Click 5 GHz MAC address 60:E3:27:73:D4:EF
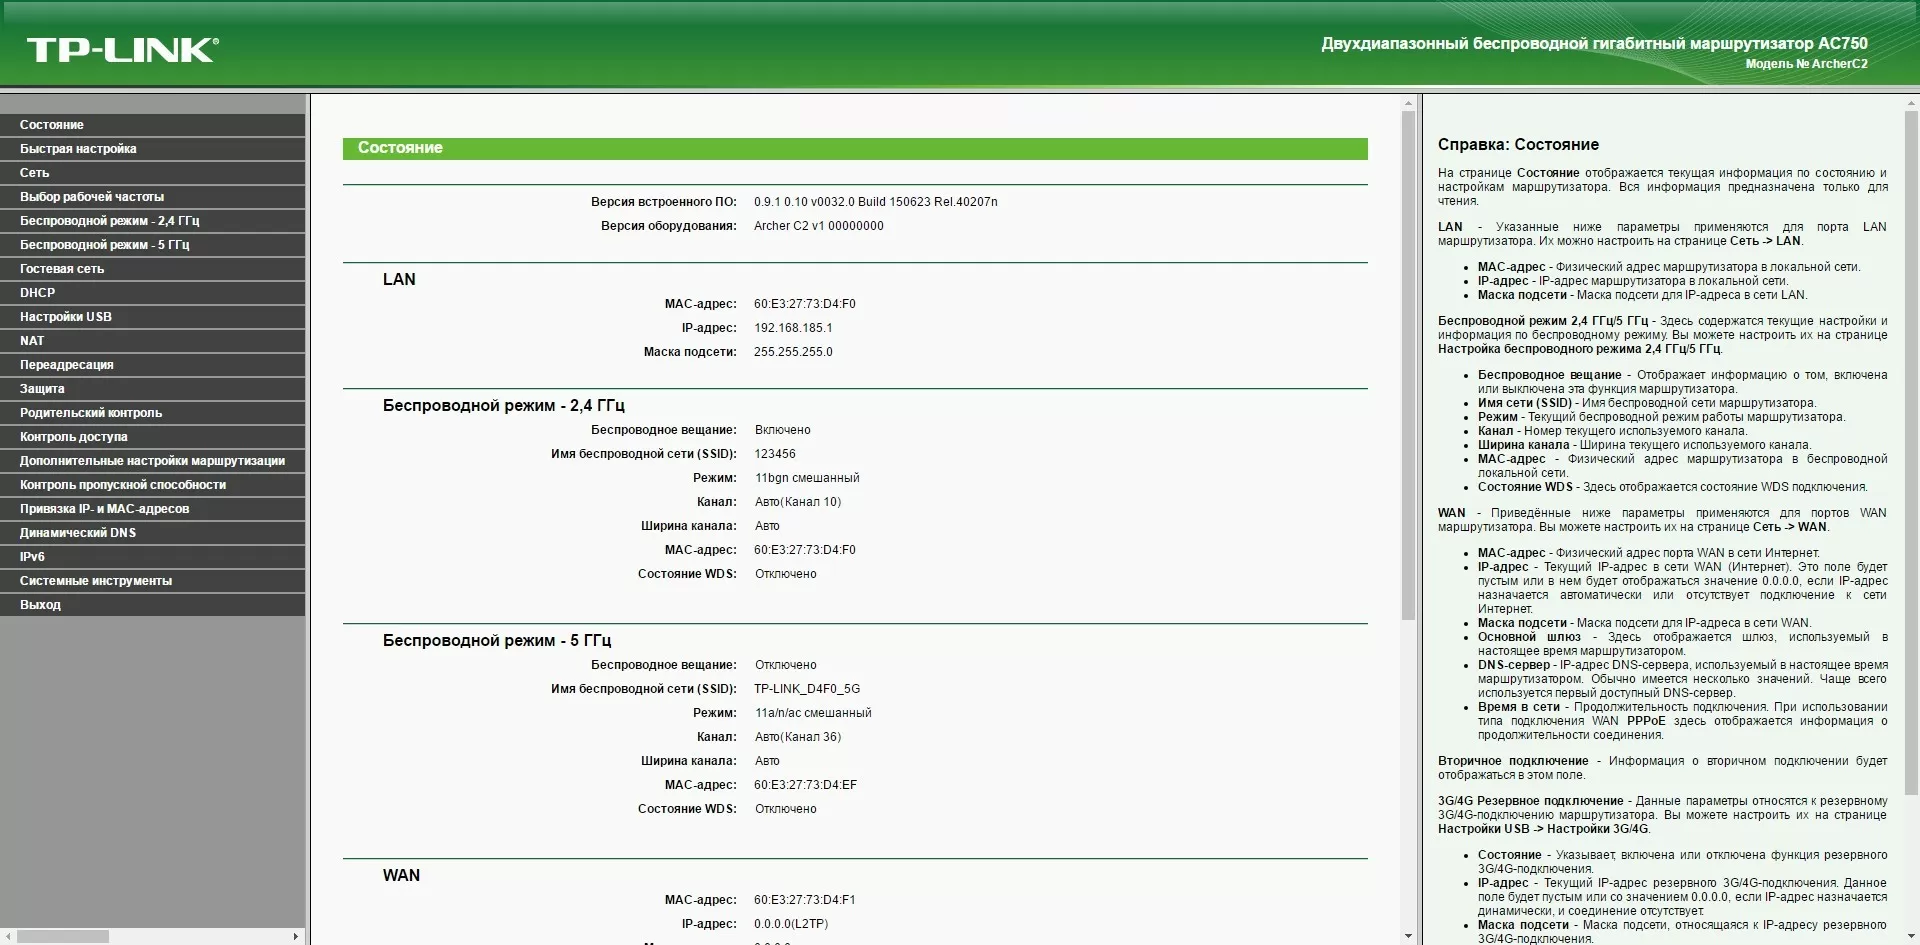The image size is (1920, 945). coord(805,785)
